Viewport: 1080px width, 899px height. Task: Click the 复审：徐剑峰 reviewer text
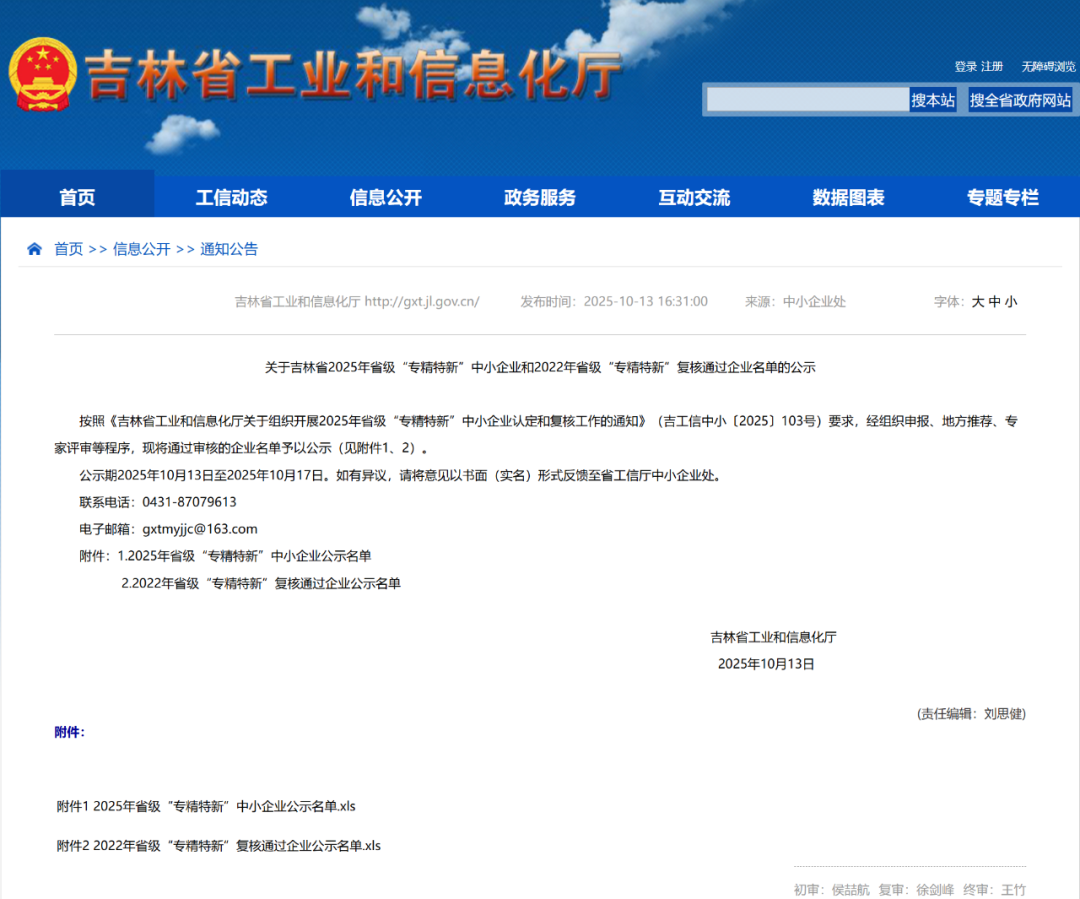pyautogui.click(x=916, y=890)
